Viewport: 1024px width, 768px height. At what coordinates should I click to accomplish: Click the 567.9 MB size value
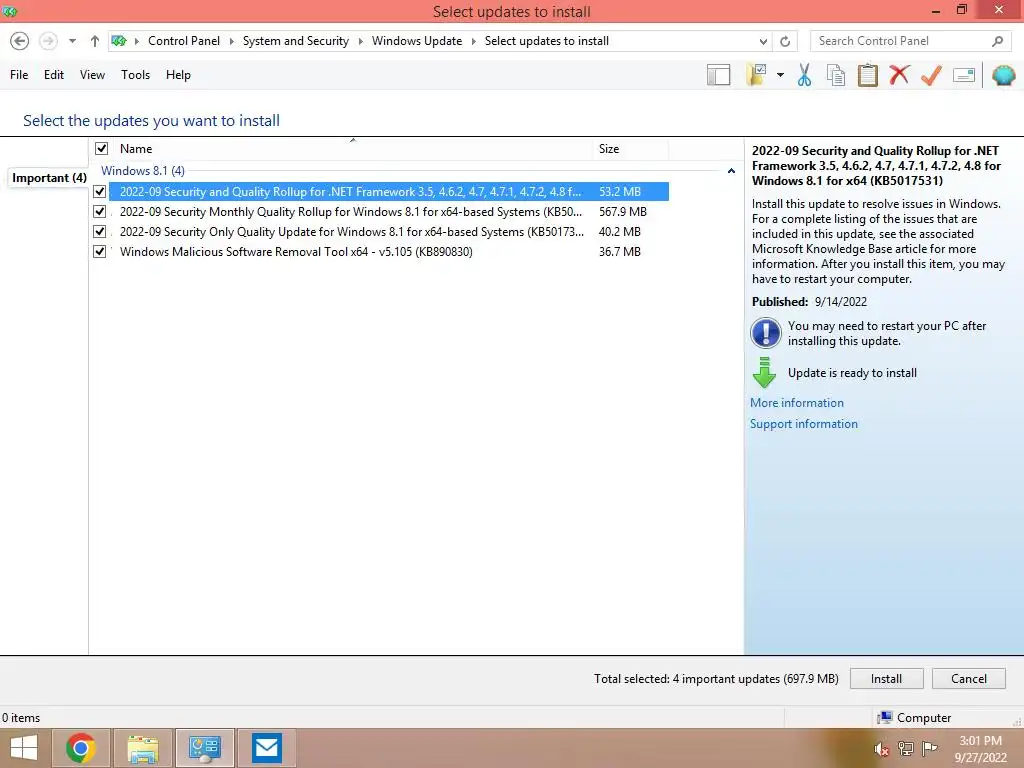[x=622, y=212]
